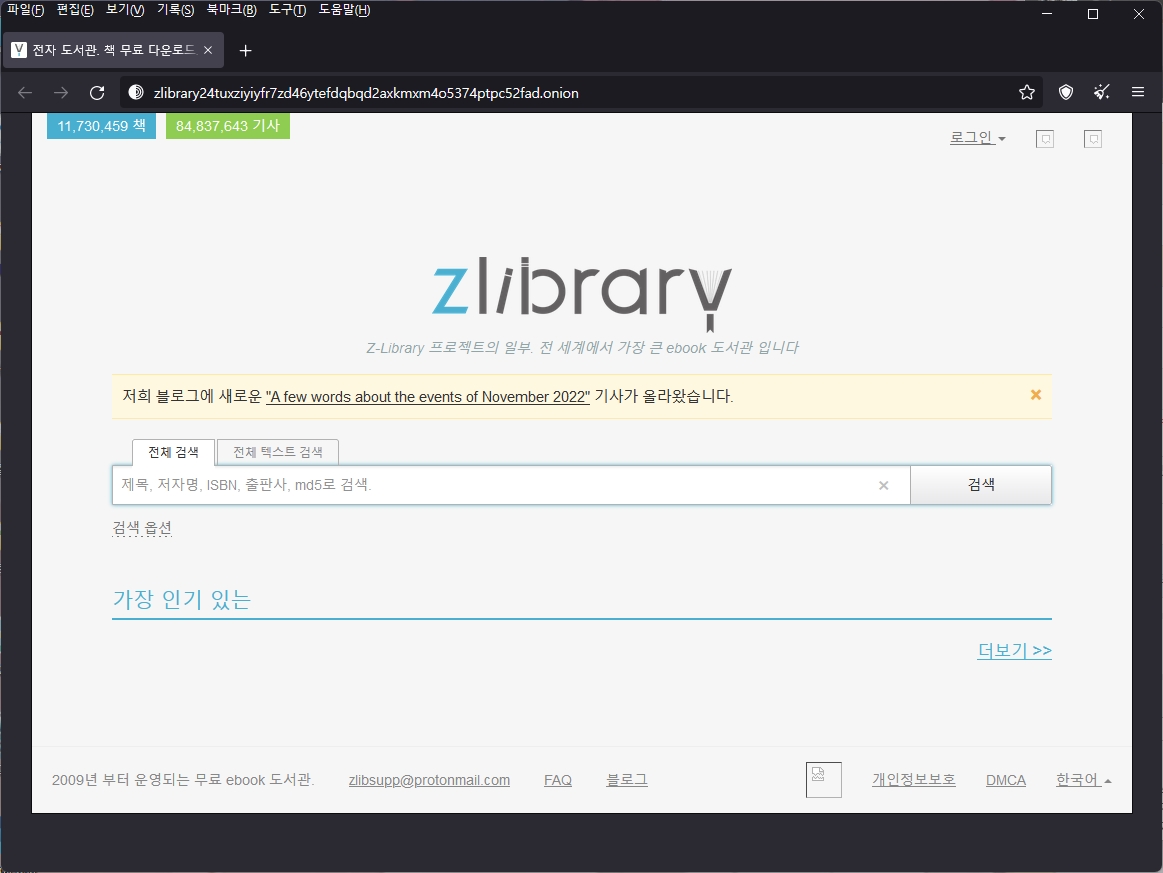
Task: Open the 북마크(B) menu
Action: point(231,10)
